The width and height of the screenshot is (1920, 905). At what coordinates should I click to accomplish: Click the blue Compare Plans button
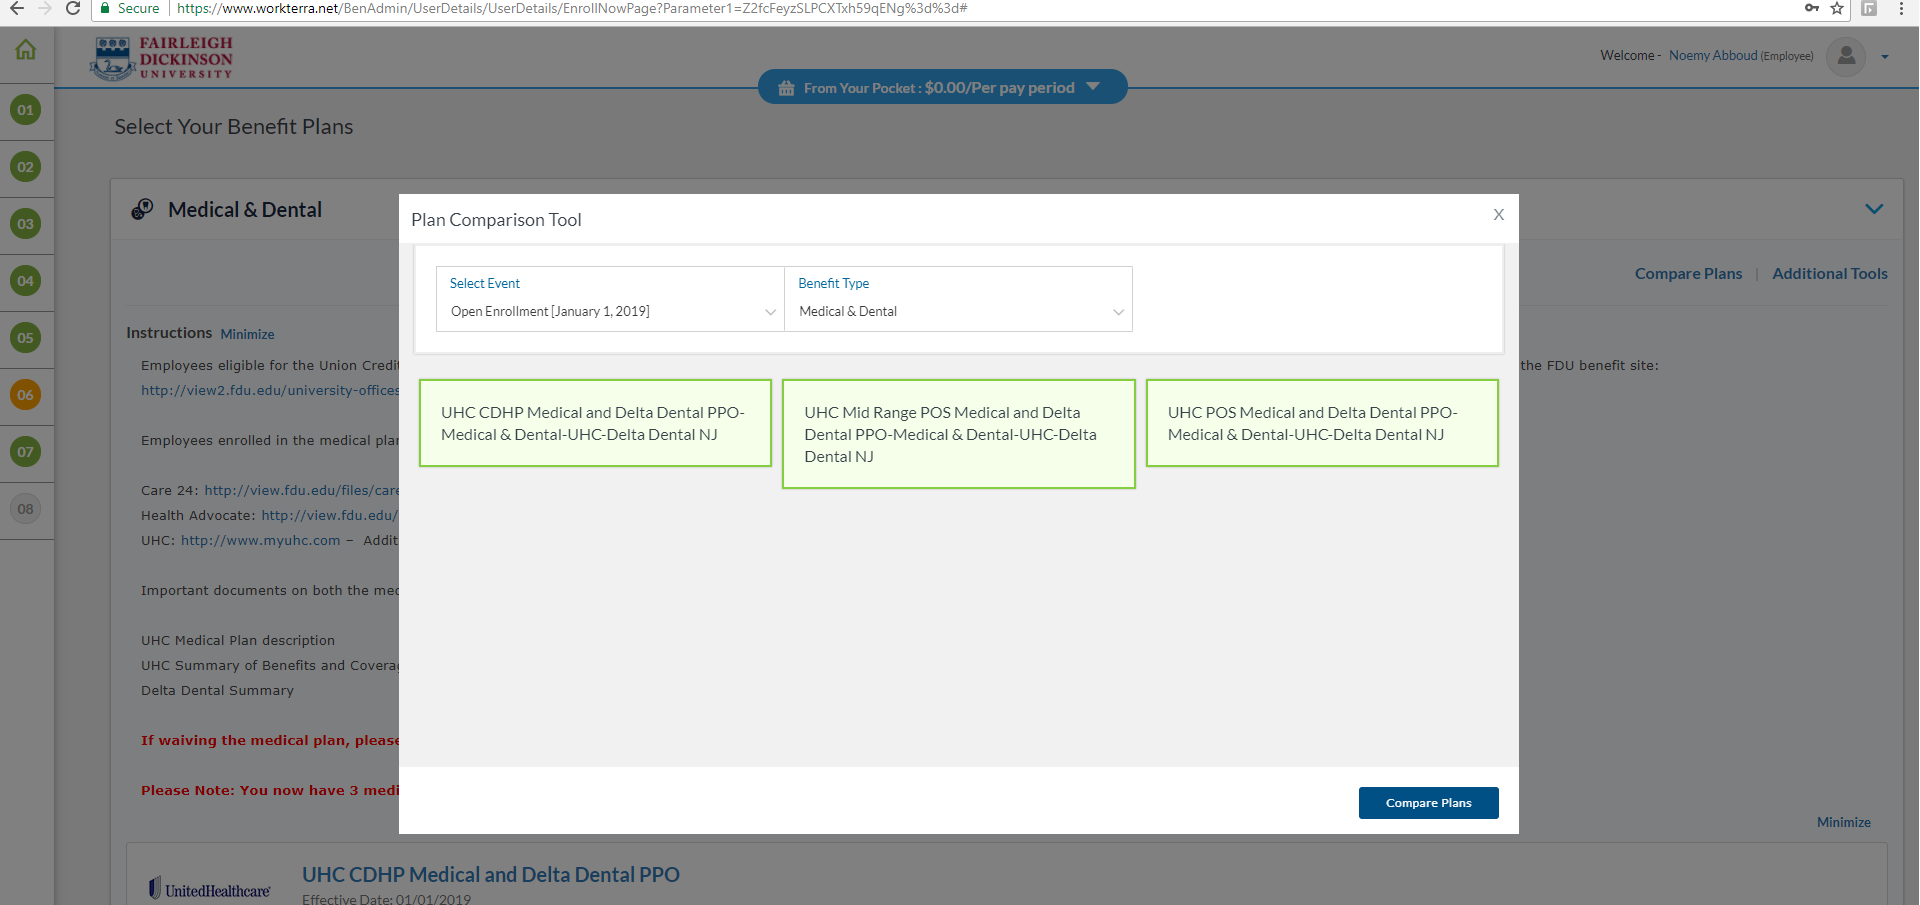(1428, 803)
